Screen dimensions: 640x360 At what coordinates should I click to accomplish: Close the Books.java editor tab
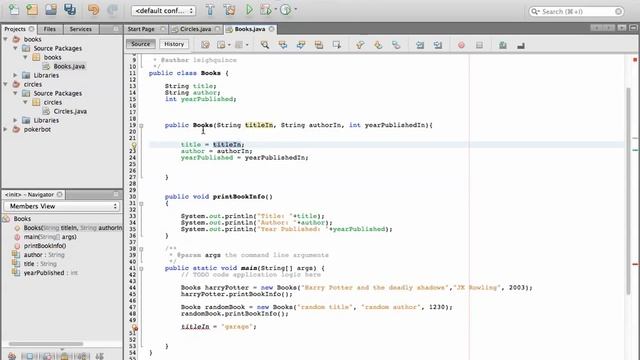point(271,29)
